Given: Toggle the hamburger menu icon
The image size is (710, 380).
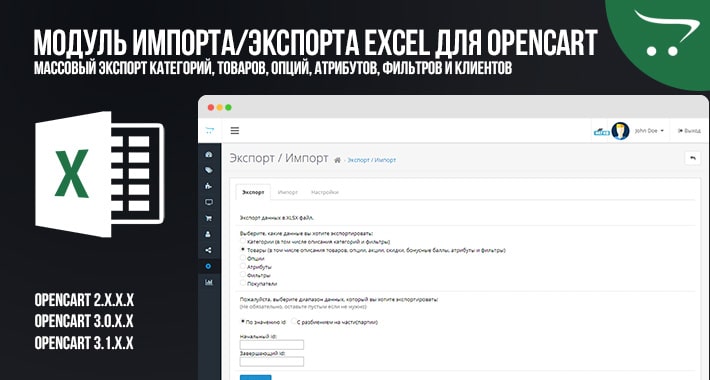Looking at the screenshot, I should [x=235, y=131].
